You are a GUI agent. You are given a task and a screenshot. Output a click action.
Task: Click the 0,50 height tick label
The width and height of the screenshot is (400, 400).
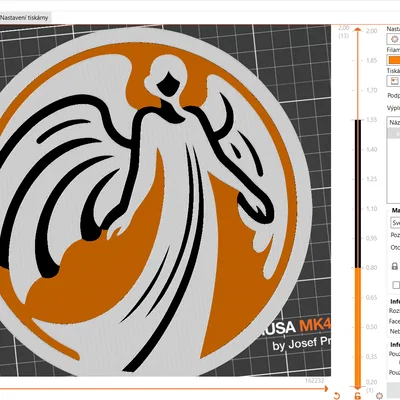coord(371,327)
